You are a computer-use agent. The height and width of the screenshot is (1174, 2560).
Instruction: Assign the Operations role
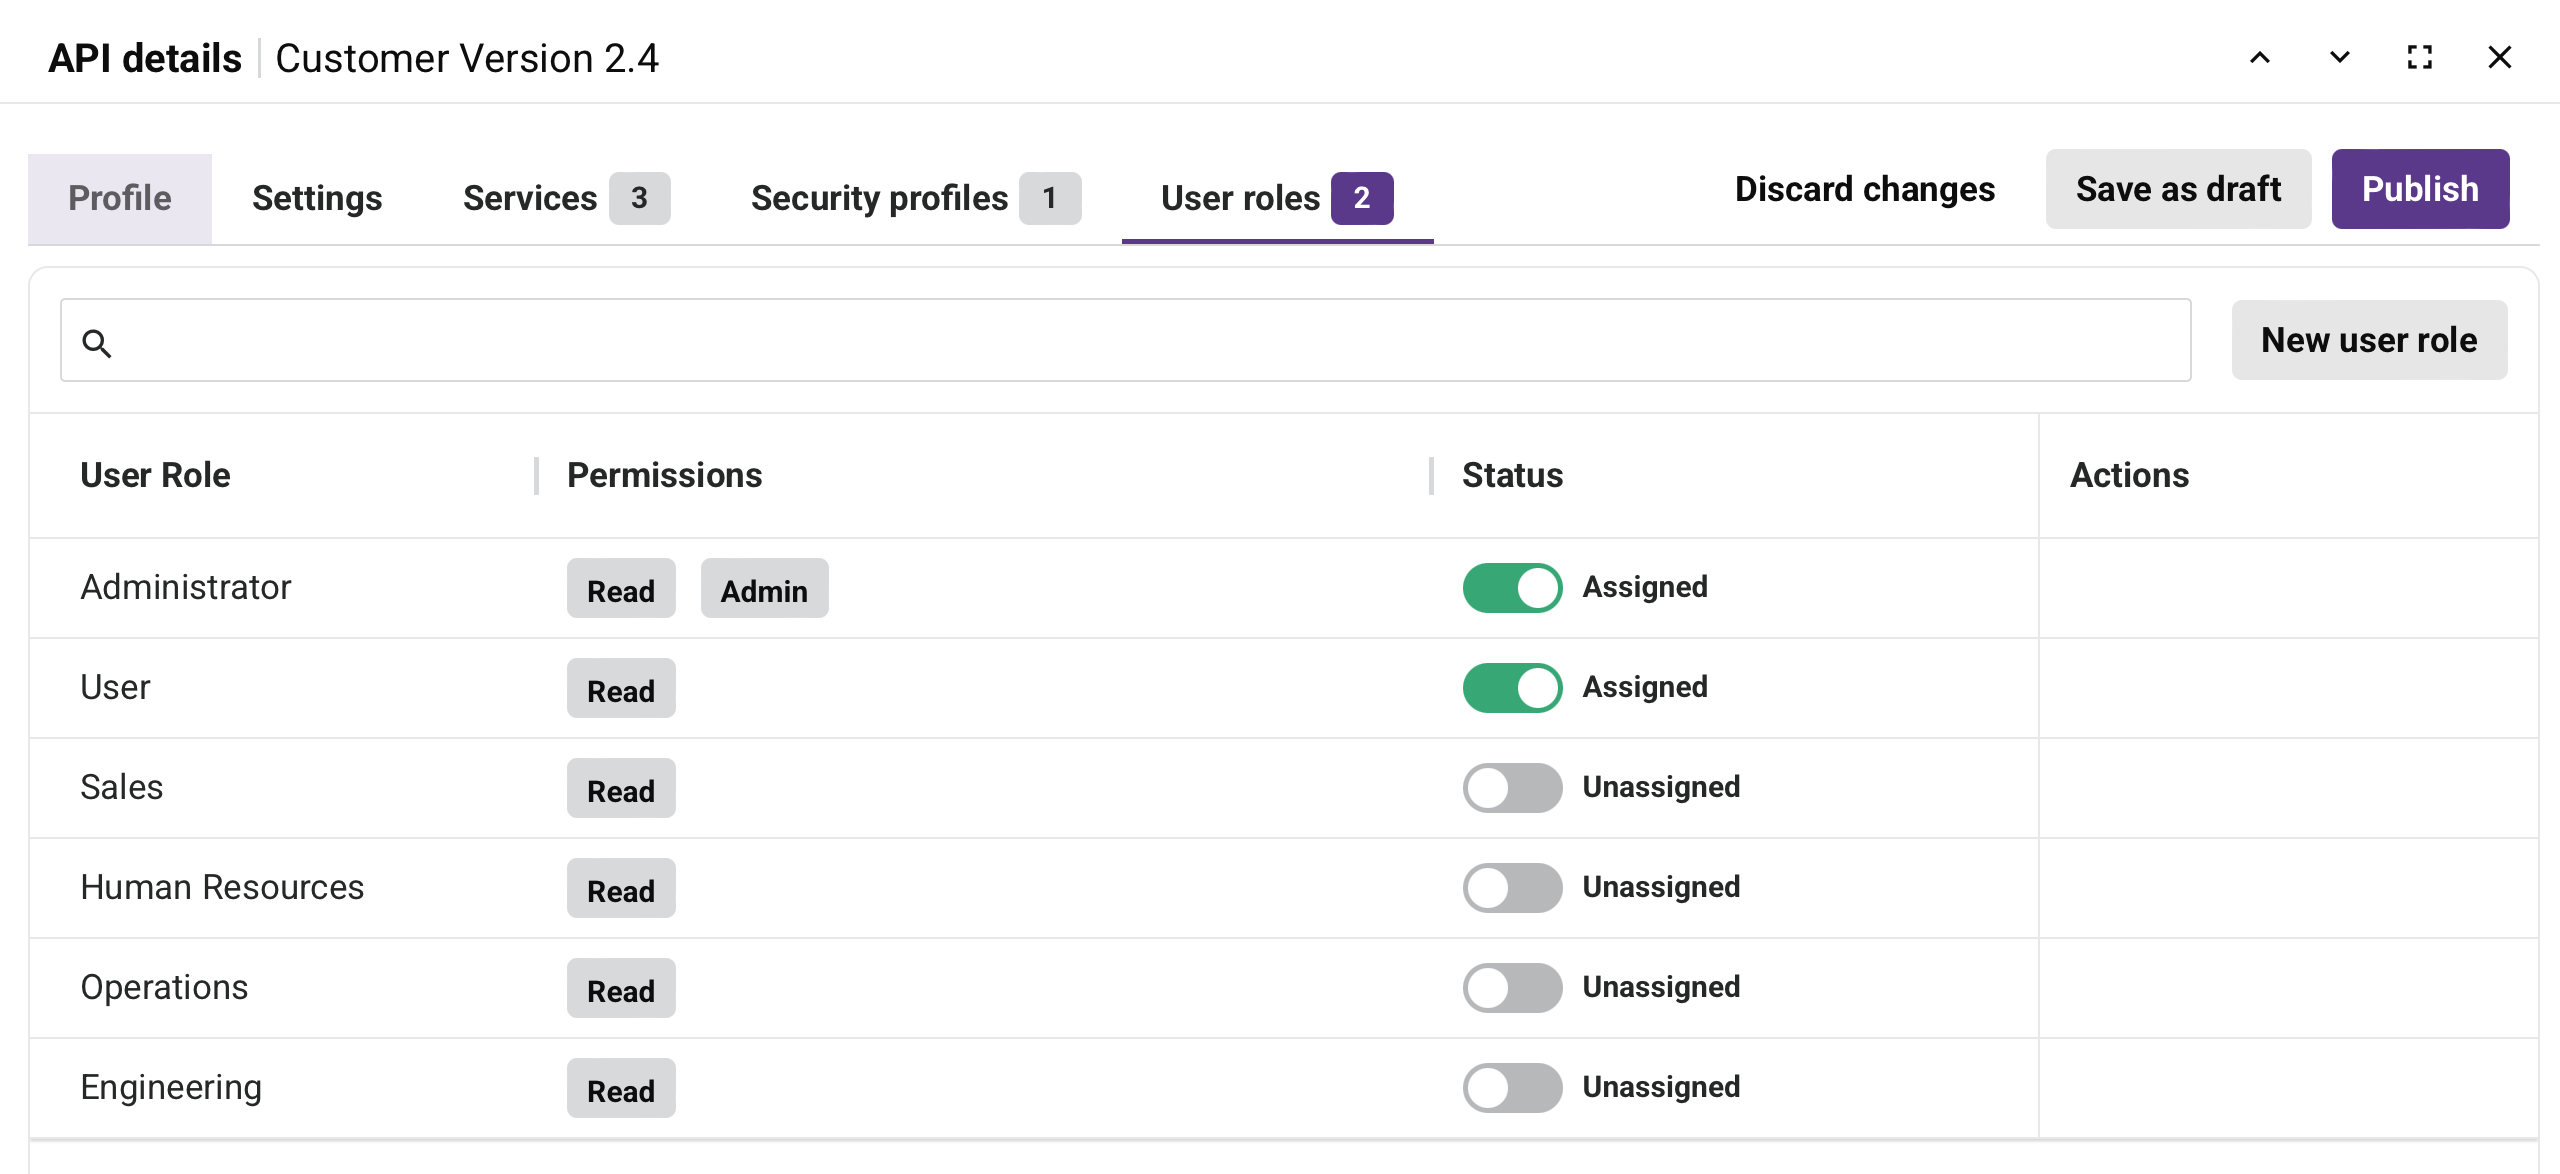[1511, 988]
